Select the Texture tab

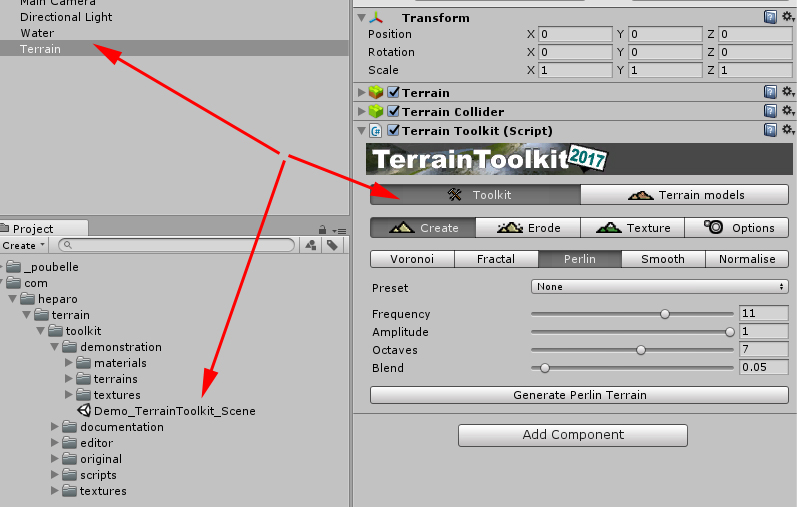[x=633, y=228]
